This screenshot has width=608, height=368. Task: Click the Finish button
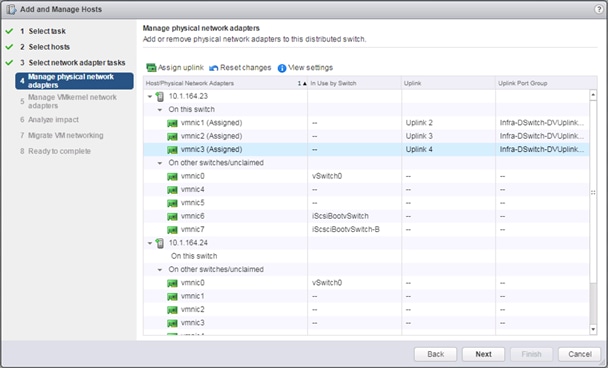(531, 354)
